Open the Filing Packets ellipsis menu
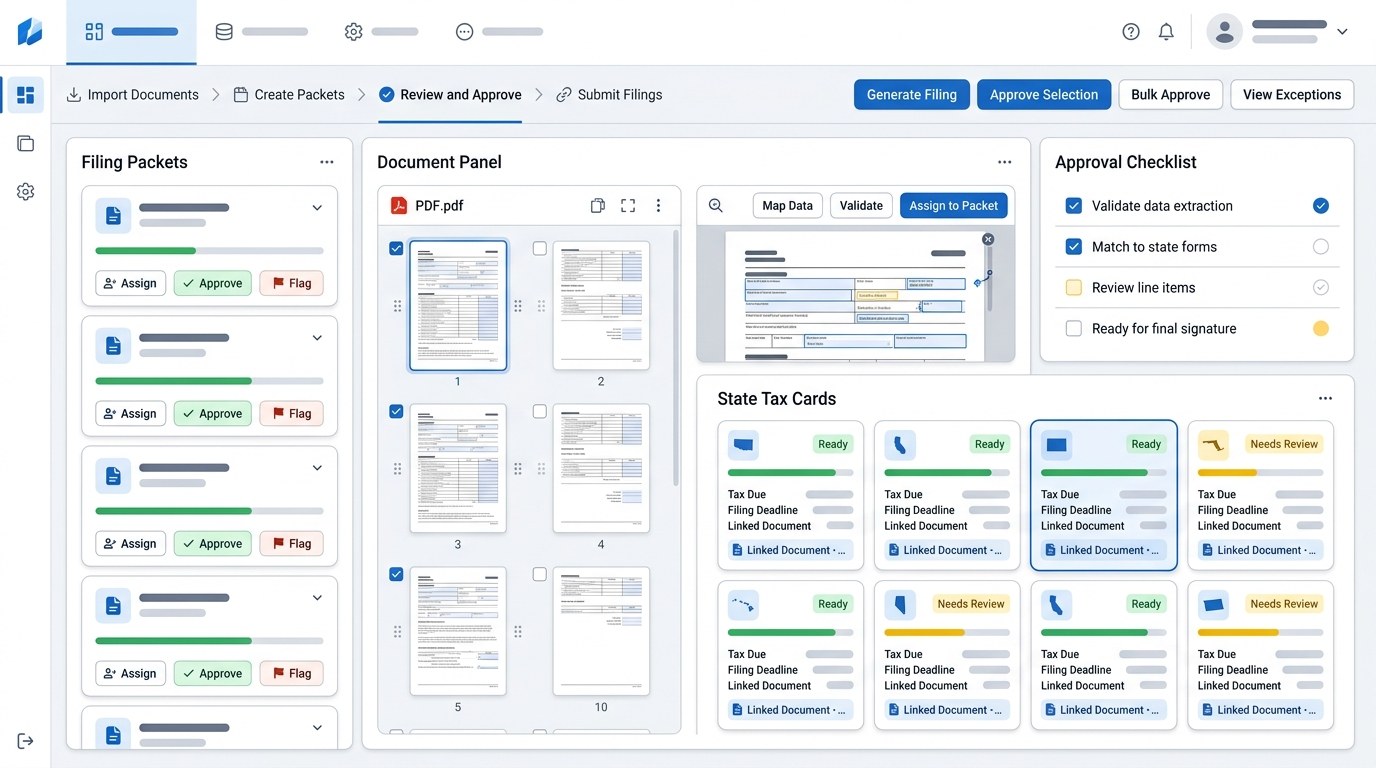This screenshot has height=768, width=1376. coord(327,162)
